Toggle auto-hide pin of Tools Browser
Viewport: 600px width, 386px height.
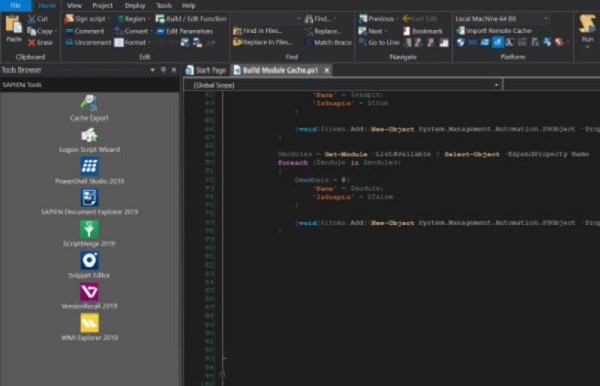163,70
